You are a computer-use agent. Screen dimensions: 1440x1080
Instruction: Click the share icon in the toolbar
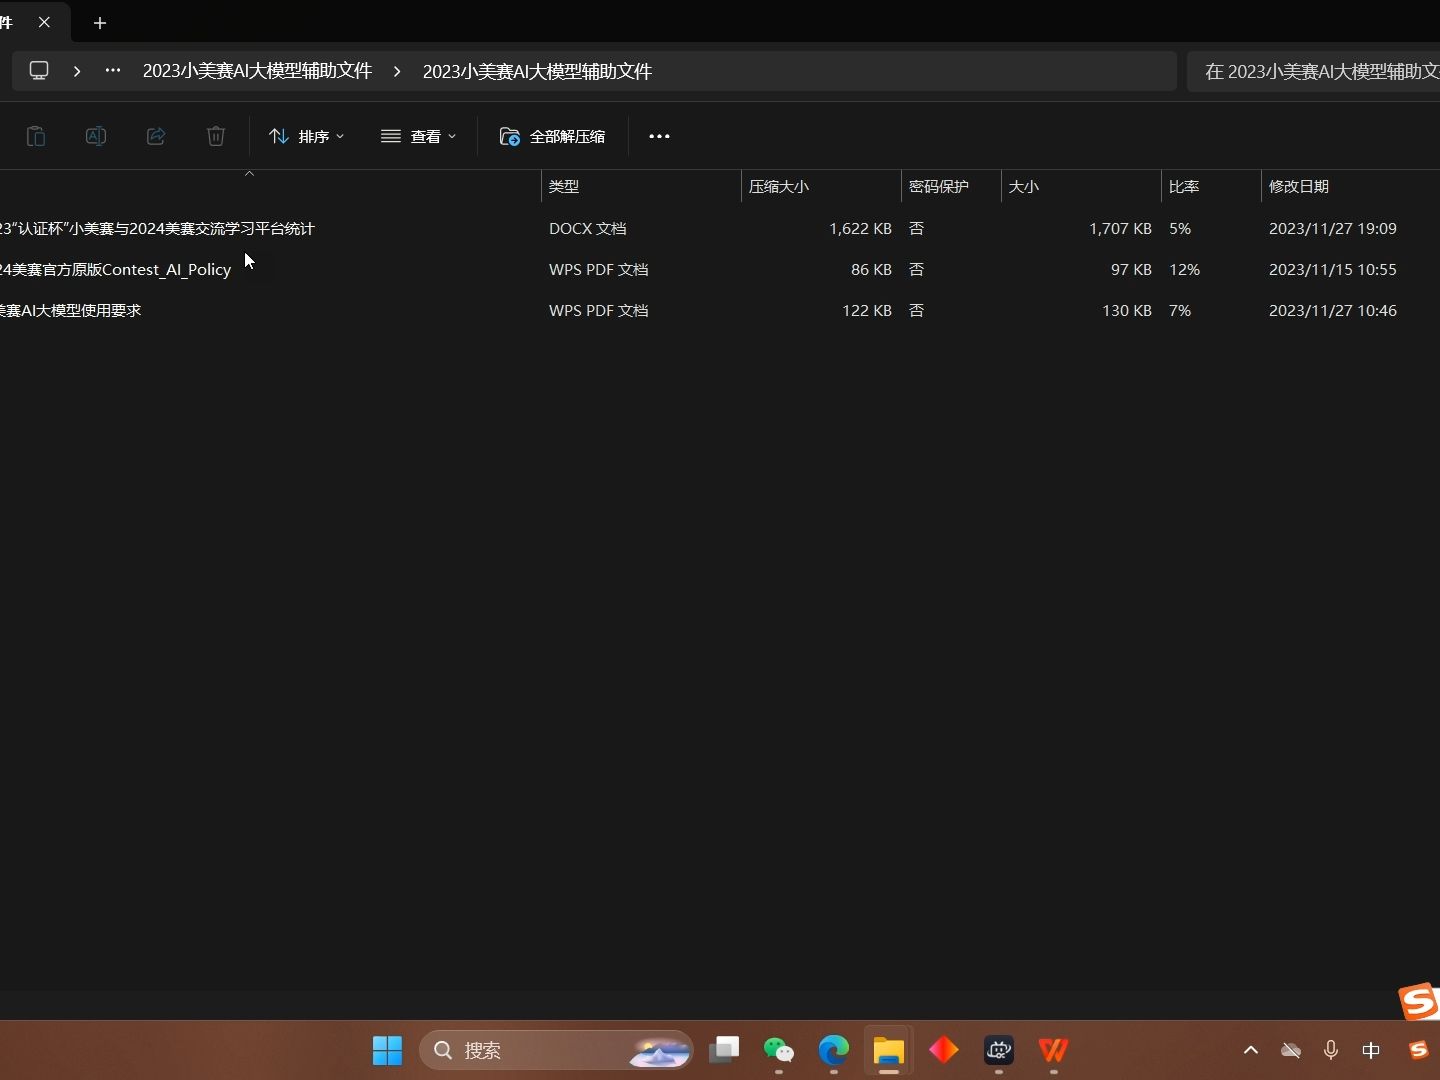156,136
